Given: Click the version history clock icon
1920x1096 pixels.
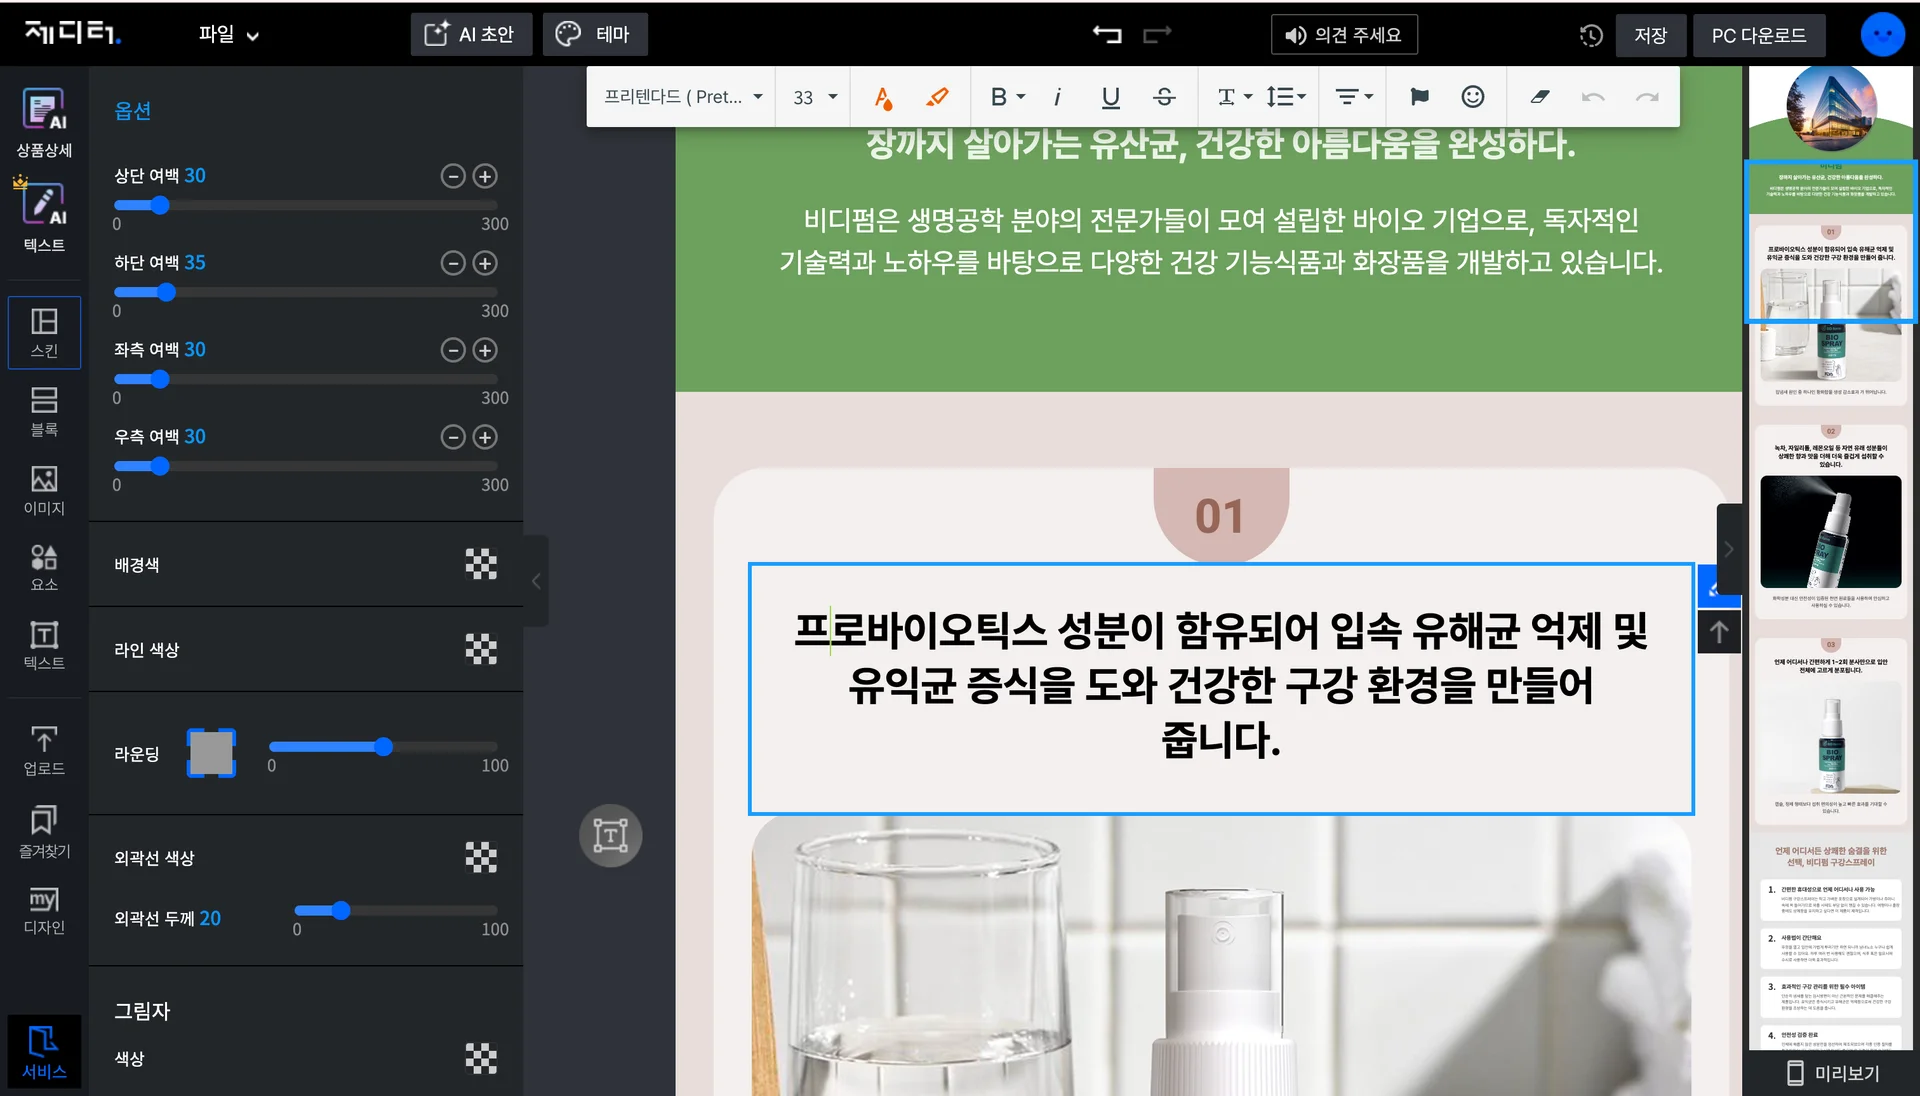Looking at the screenshot, I should pyautogui.click(x=1591, y=36).
